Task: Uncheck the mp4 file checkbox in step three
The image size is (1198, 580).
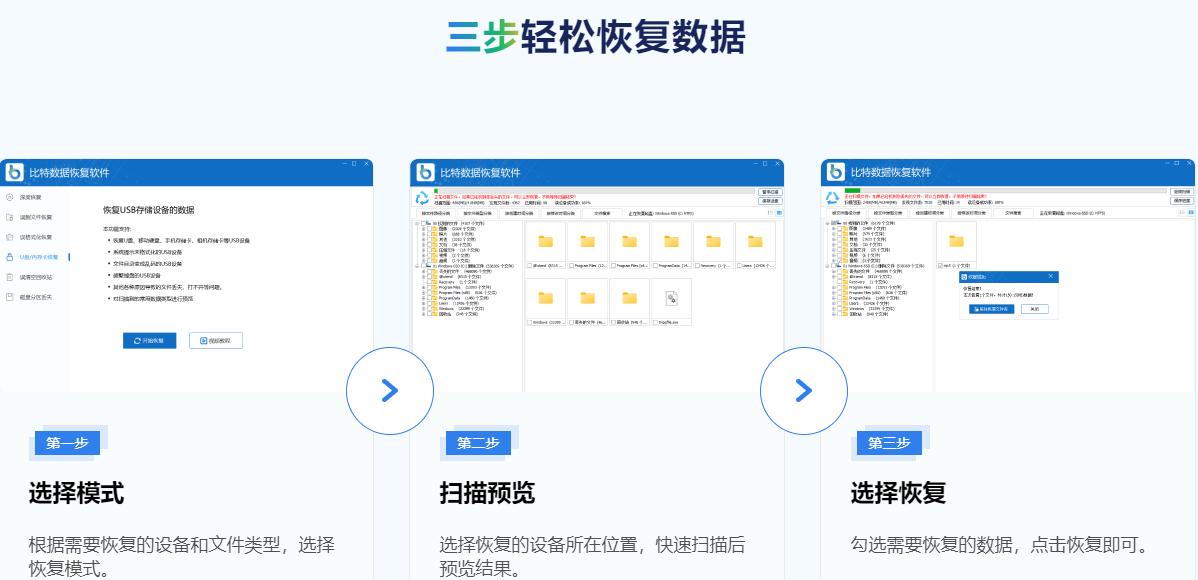Action: click(940, 265)
